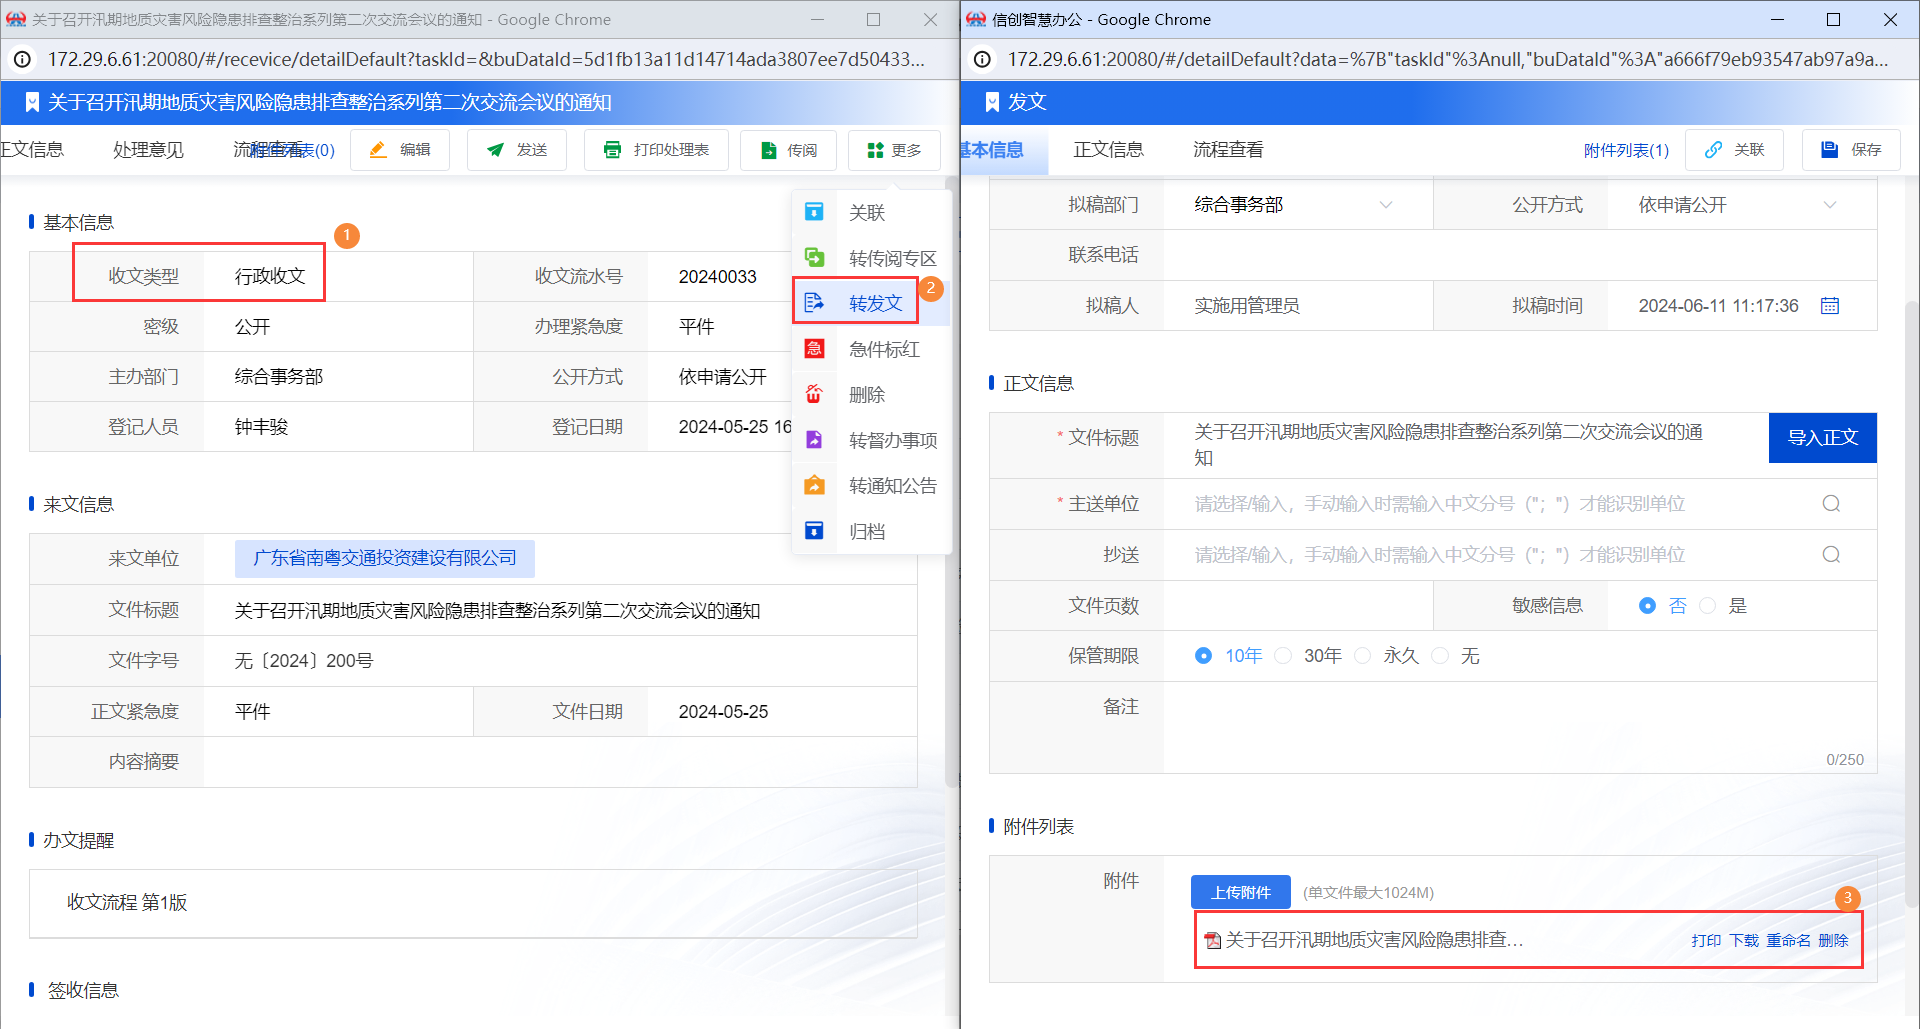The height and width of the screenshot is (1029, 1920).
Task: Choose 转督办事项 from the menu
Action: click(870, 440)
